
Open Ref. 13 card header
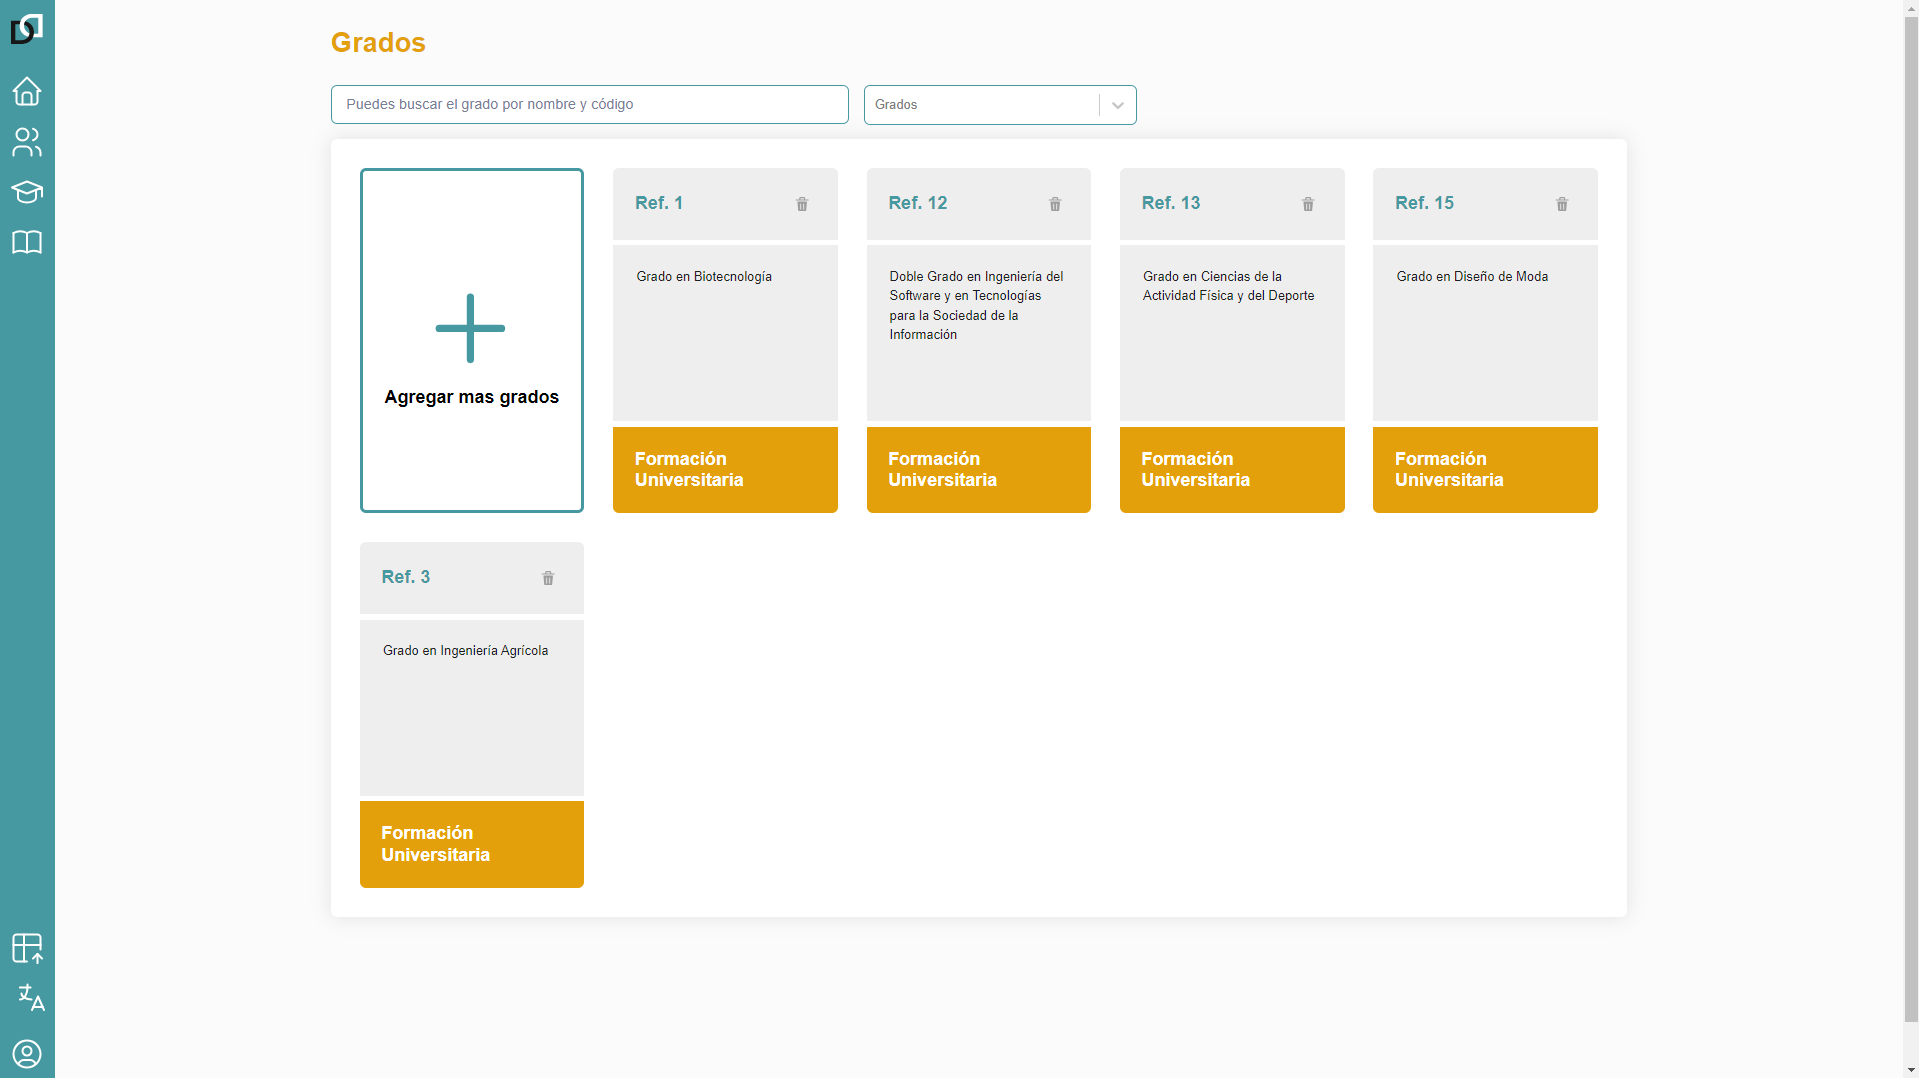[x=1232, y=204]
